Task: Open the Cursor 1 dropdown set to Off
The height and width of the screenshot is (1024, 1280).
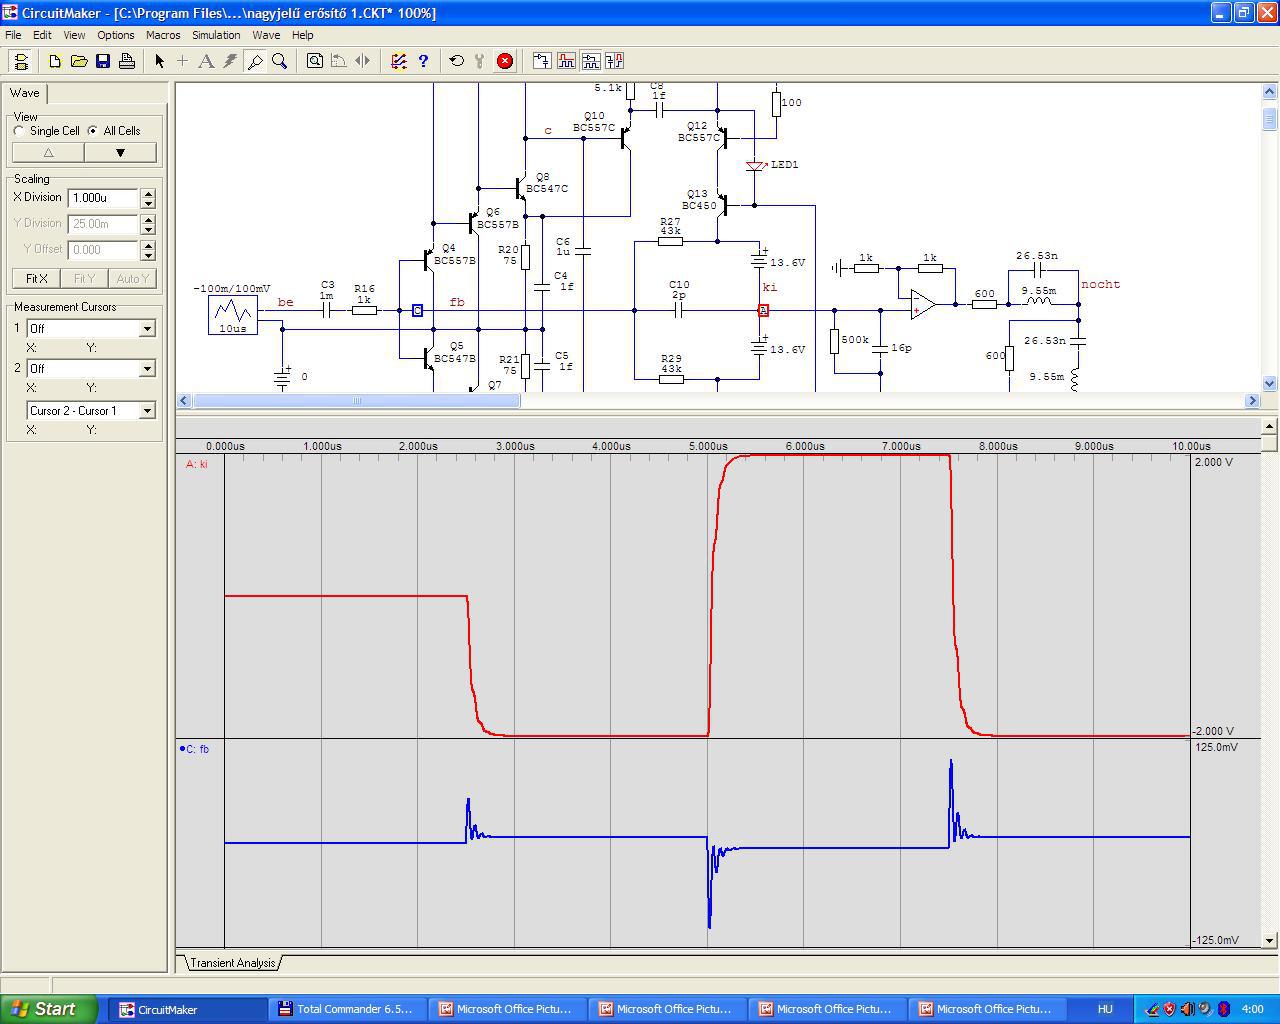Action: 147,328
